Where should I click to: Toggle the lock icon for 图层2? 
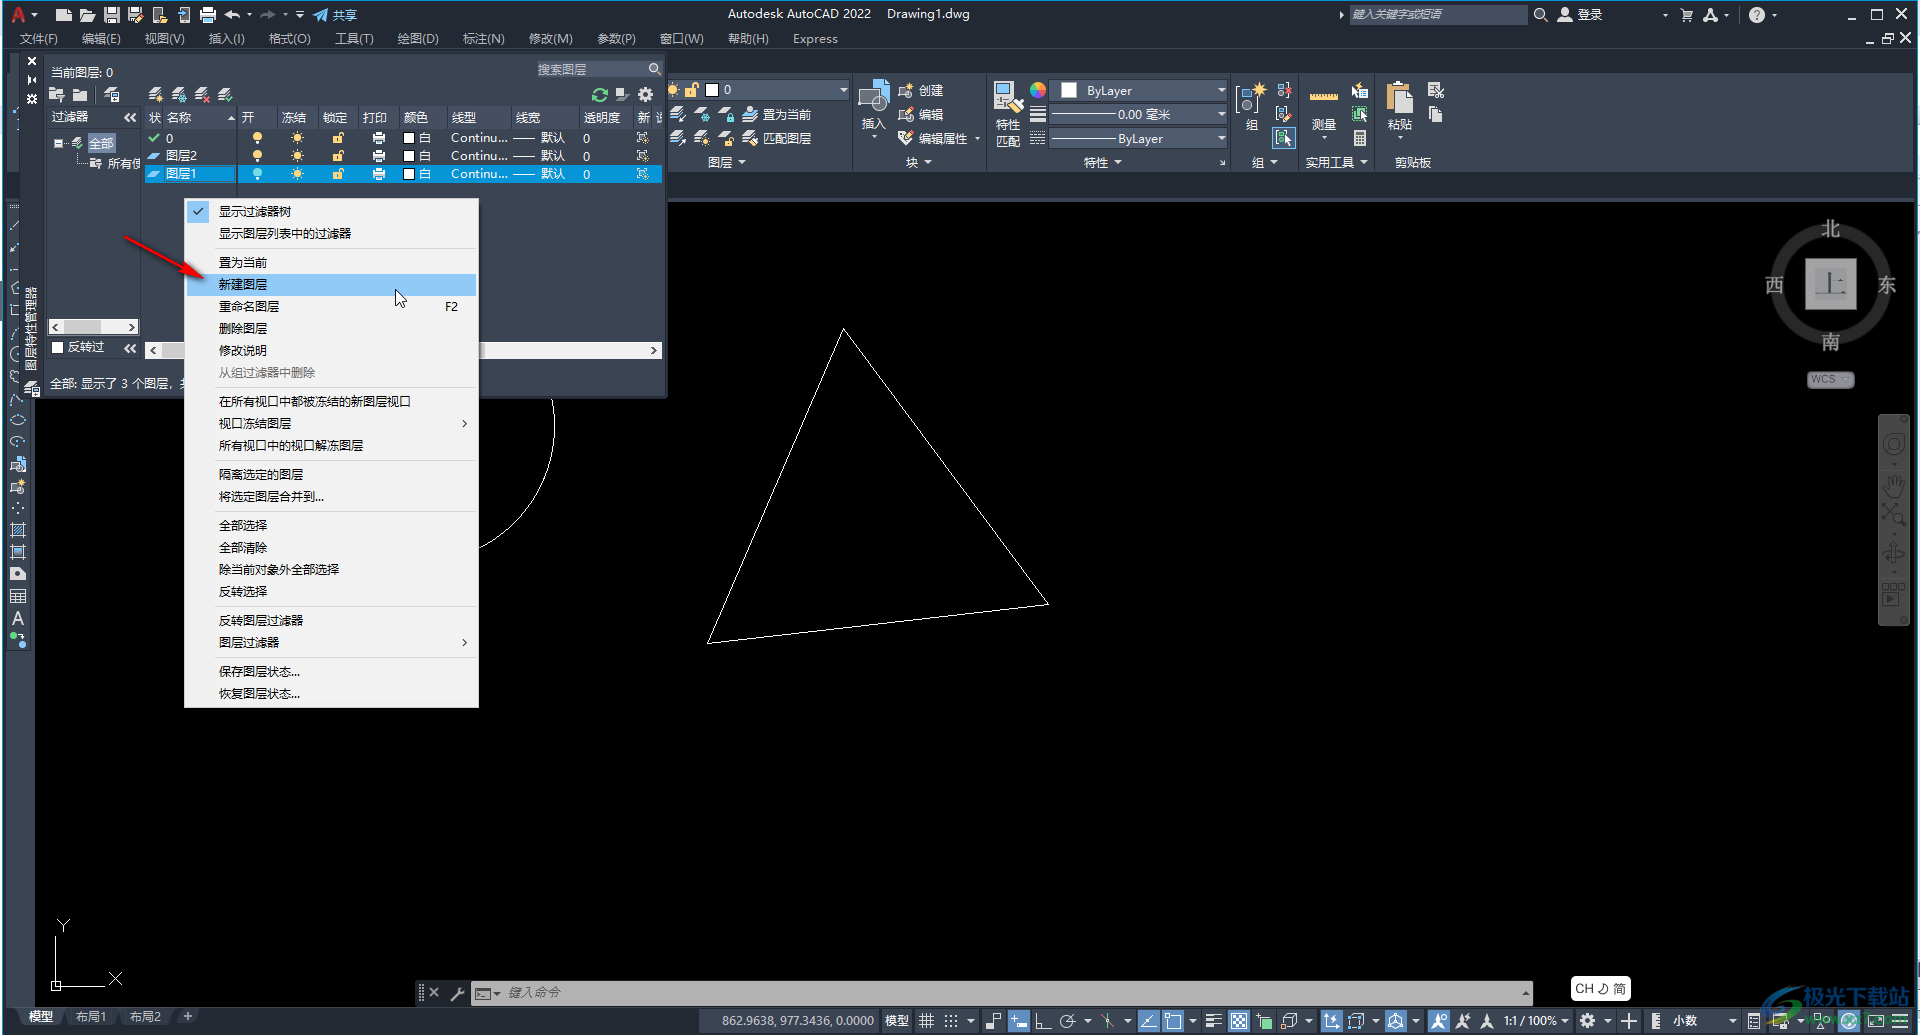338,156
